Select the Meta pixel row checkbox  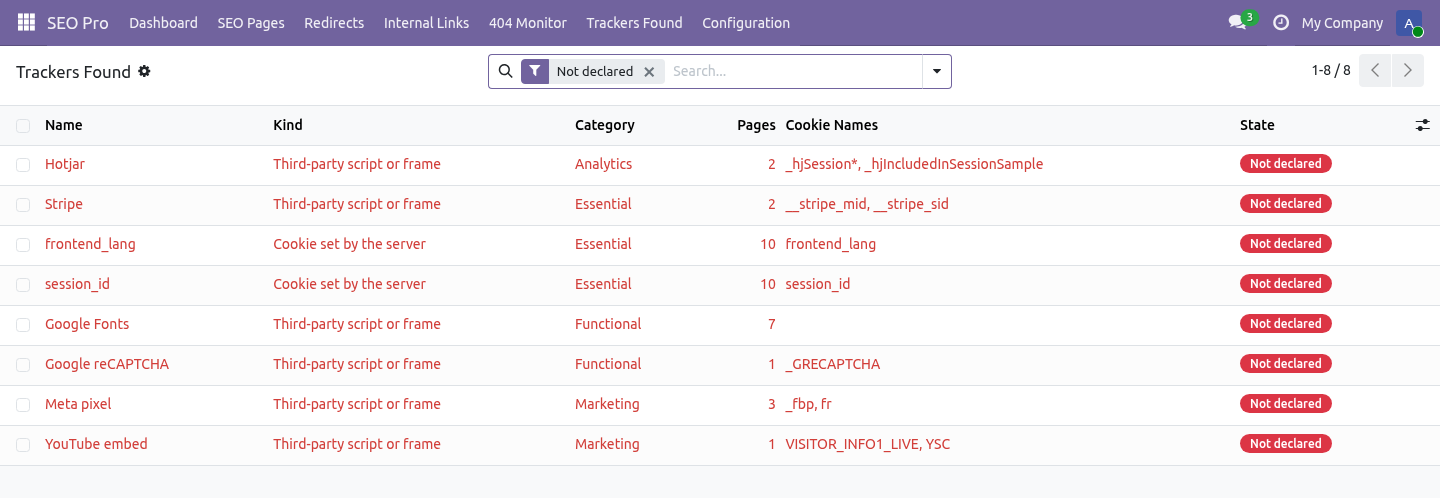pos(23,404)
